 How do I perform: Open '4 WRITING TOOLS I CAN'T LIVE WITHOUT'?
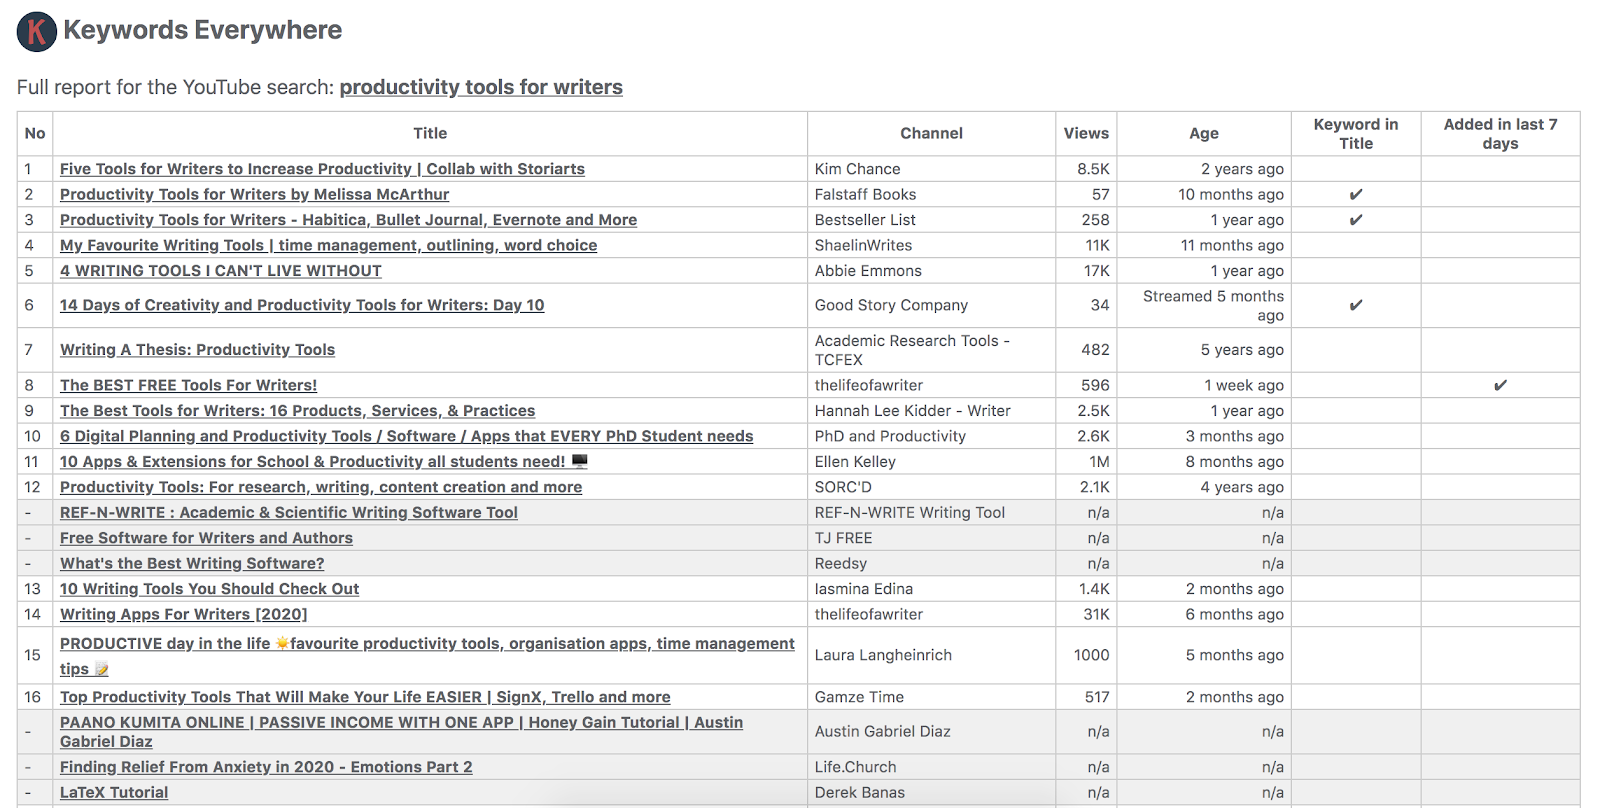[220, 271]
